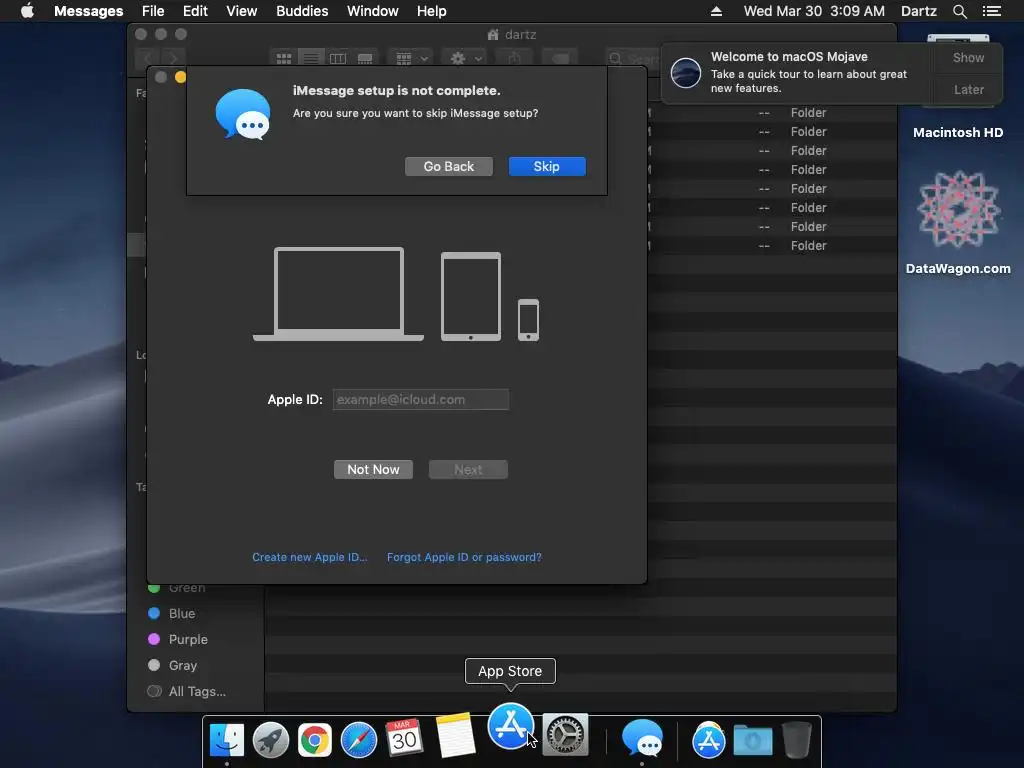The width and height of the screenshot is (1024, 768).
Task: Open the File menu
Action: [153, 11]
